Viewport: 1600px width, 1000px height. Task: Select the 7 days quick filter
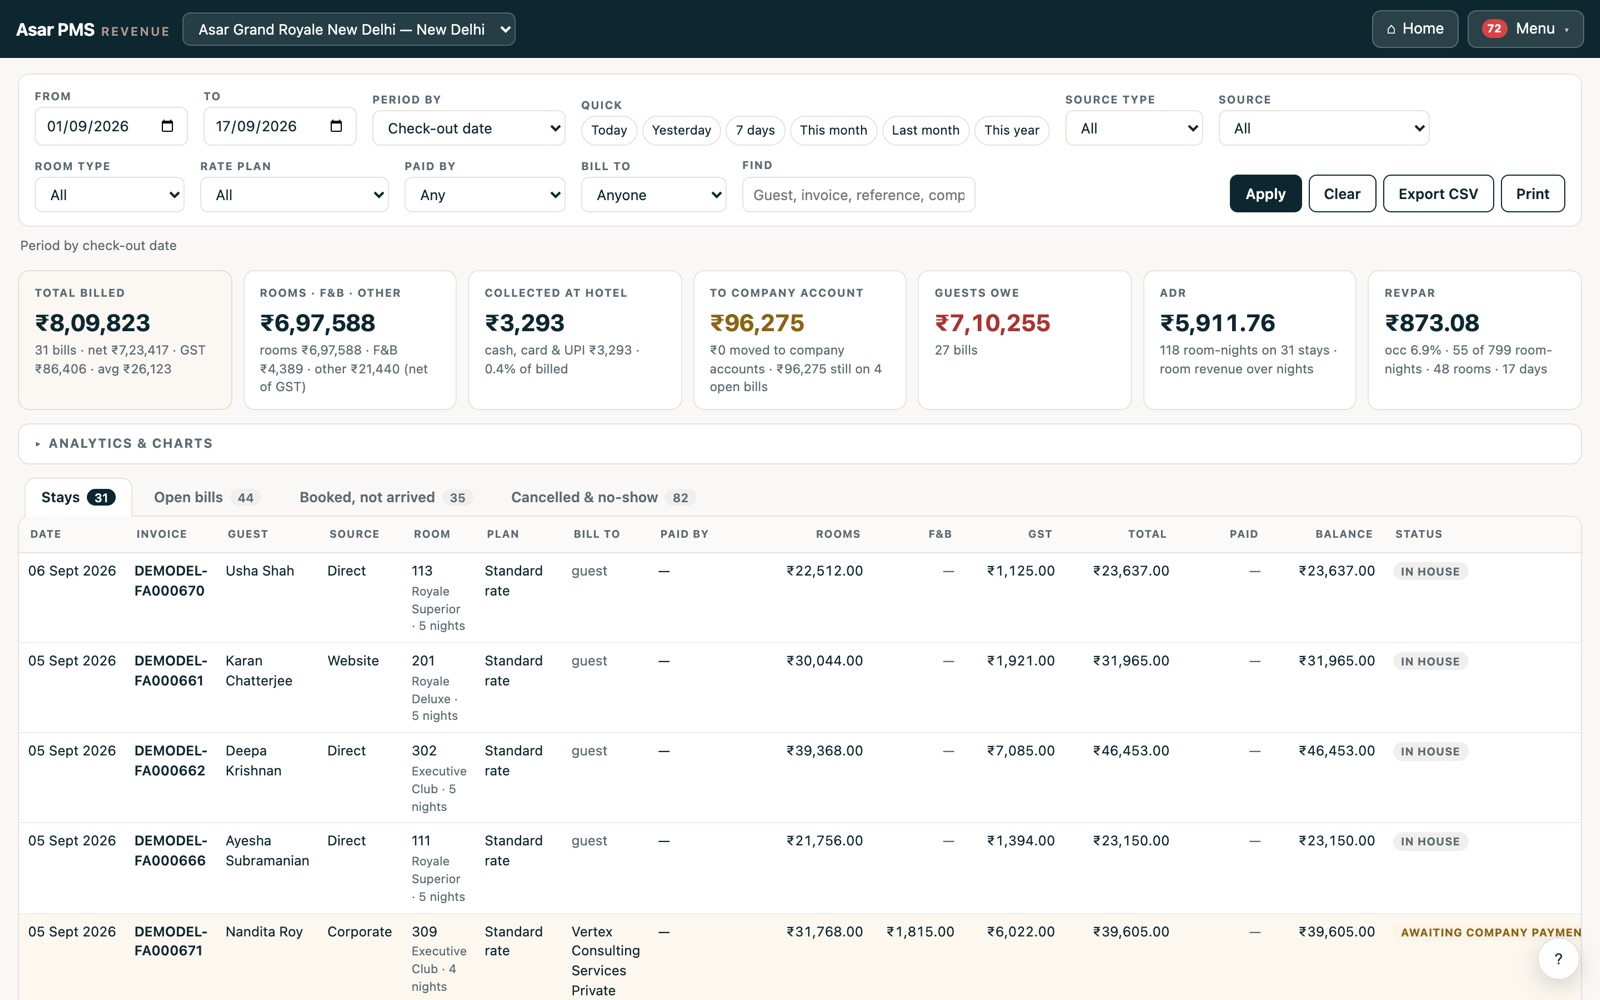point(755,130)
